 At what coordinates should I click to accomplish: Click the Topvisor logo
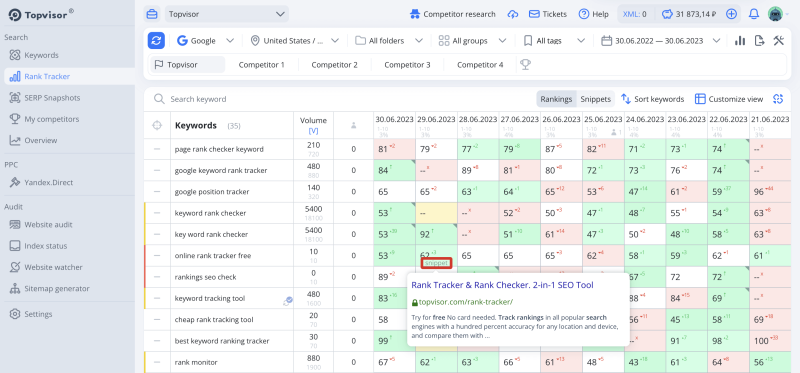(41, 14)
